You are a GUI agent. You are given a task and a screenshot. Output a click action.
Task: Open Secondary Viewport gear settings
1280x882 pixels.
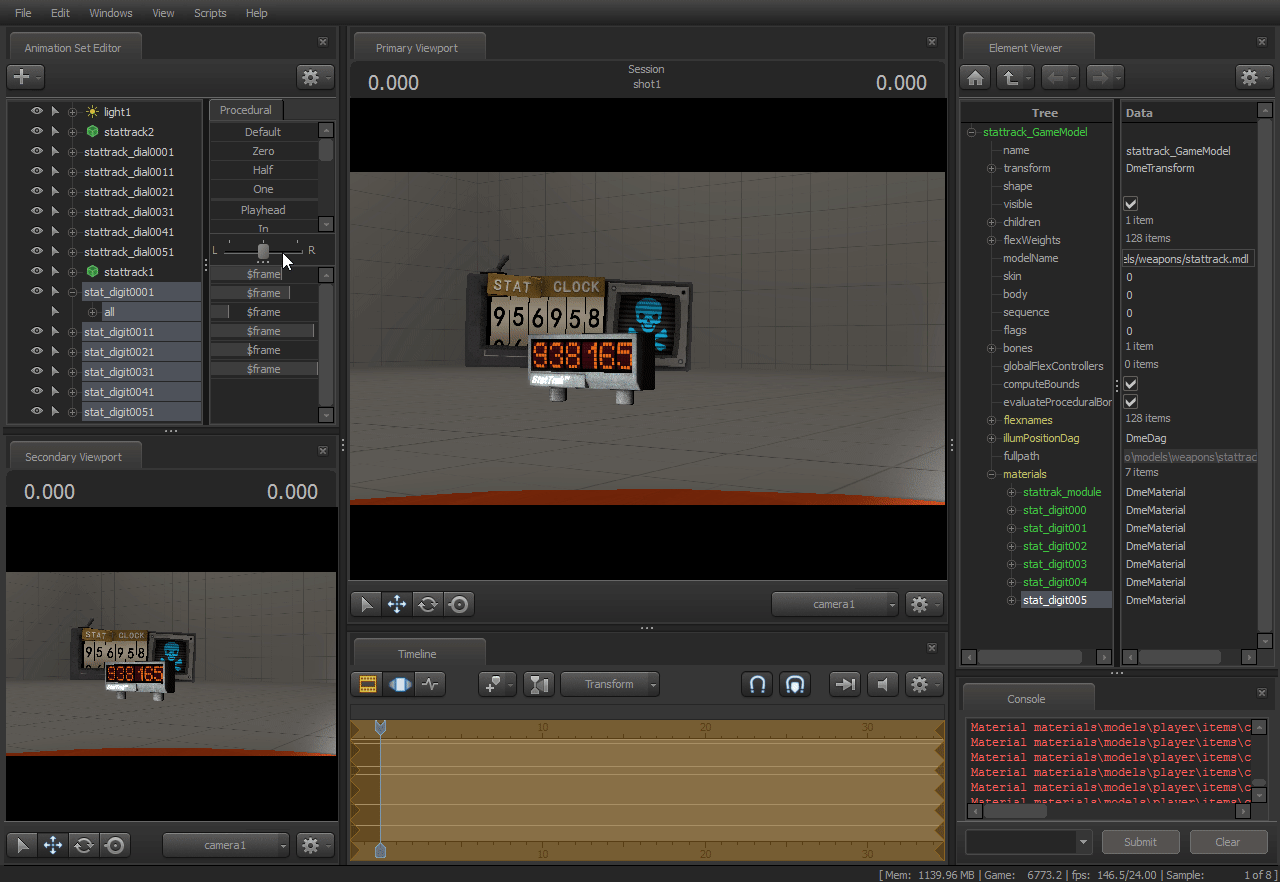315,845
